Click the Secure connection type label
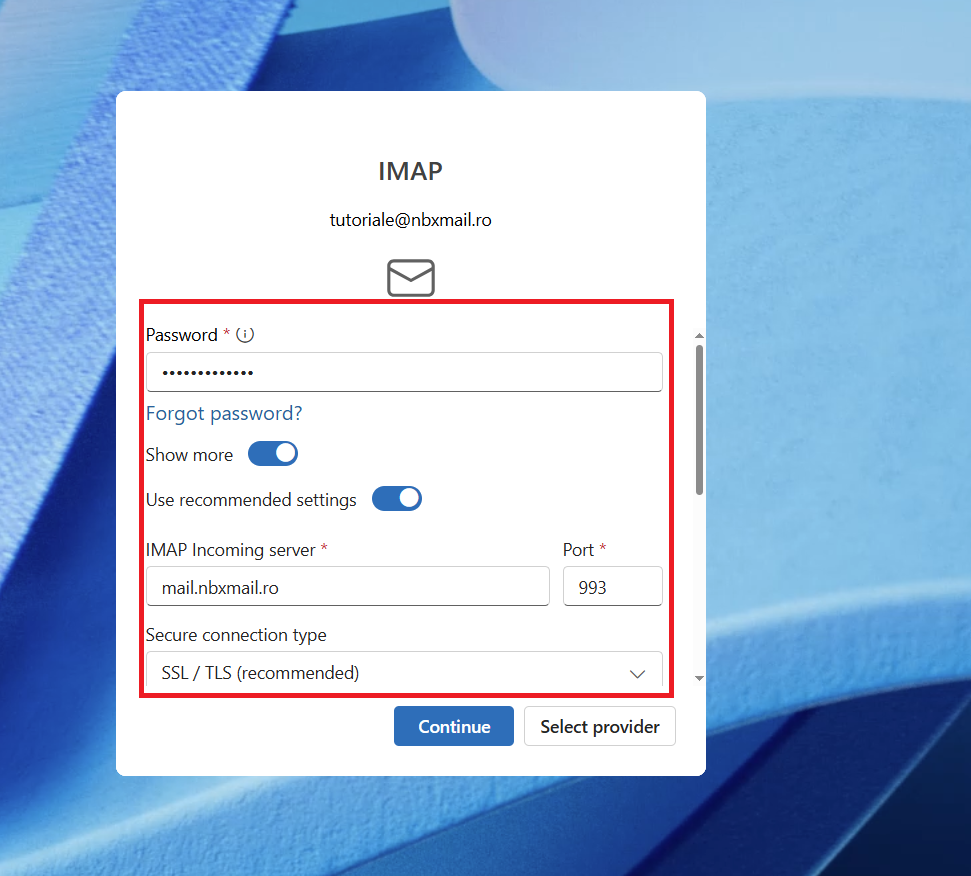 pos(236,635)
